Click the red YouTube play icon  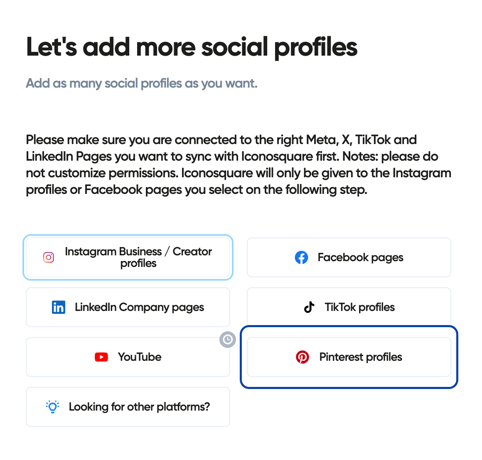[101, 357]
